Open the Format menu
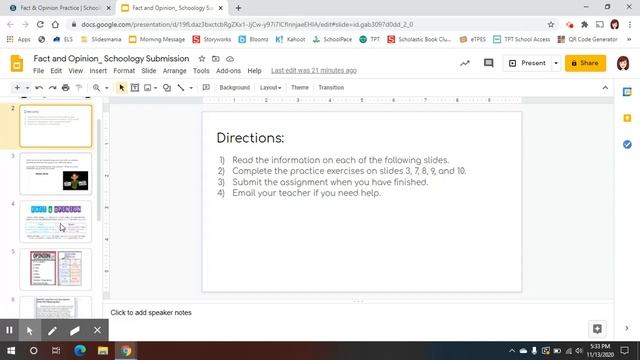This screenshot has width=640, height=360. [124, 71]
